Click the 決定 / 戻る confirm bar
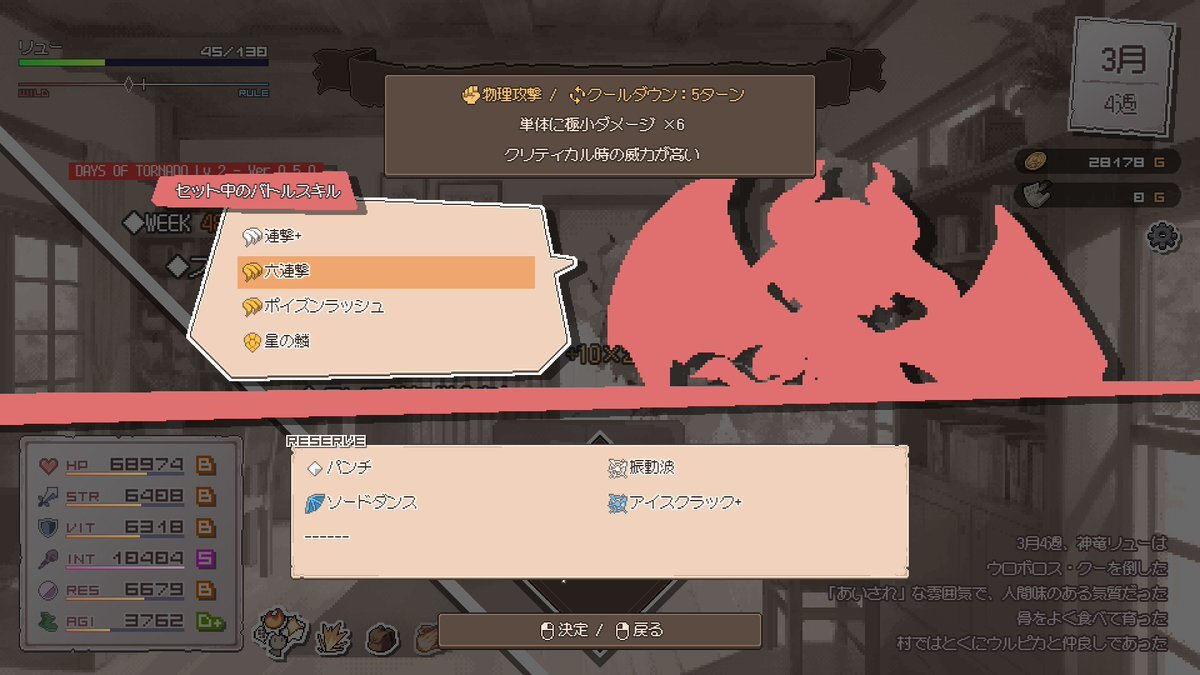The height and width of the screenshot is (675, 1200). (x=600, y=630)
